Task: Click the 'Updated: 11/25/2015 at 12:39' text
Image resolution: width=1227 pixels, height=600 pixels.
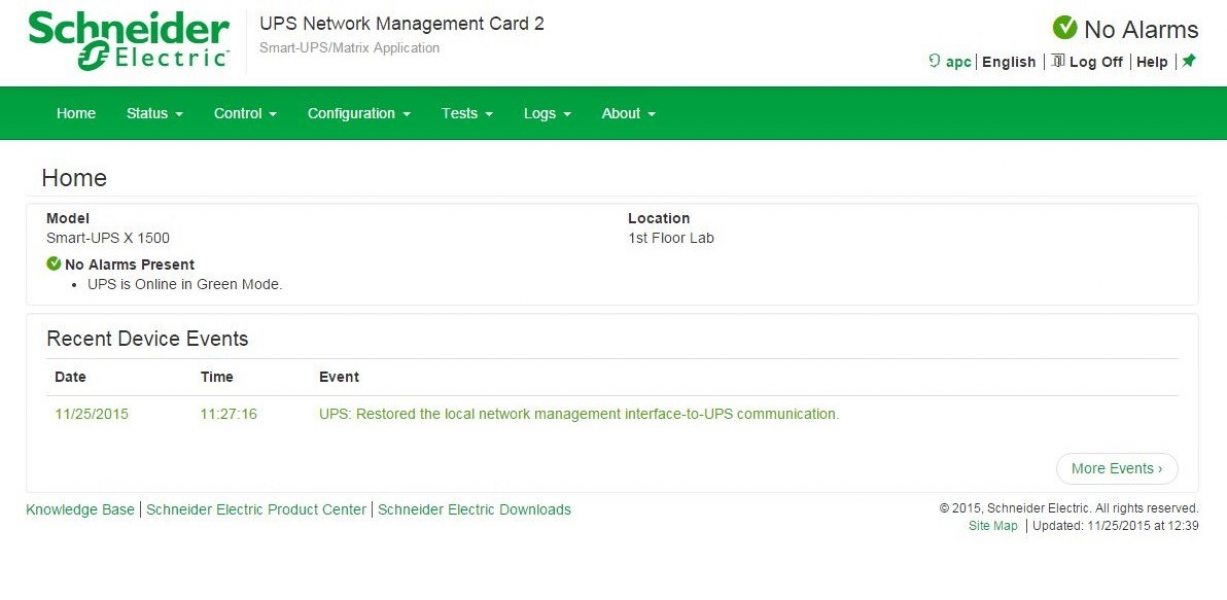Action: (x=1115, y=526)
